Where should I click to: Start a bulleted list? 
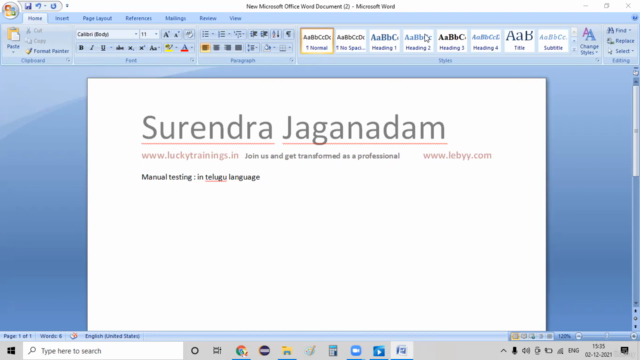pyautogui.click(x=205, y=34)
